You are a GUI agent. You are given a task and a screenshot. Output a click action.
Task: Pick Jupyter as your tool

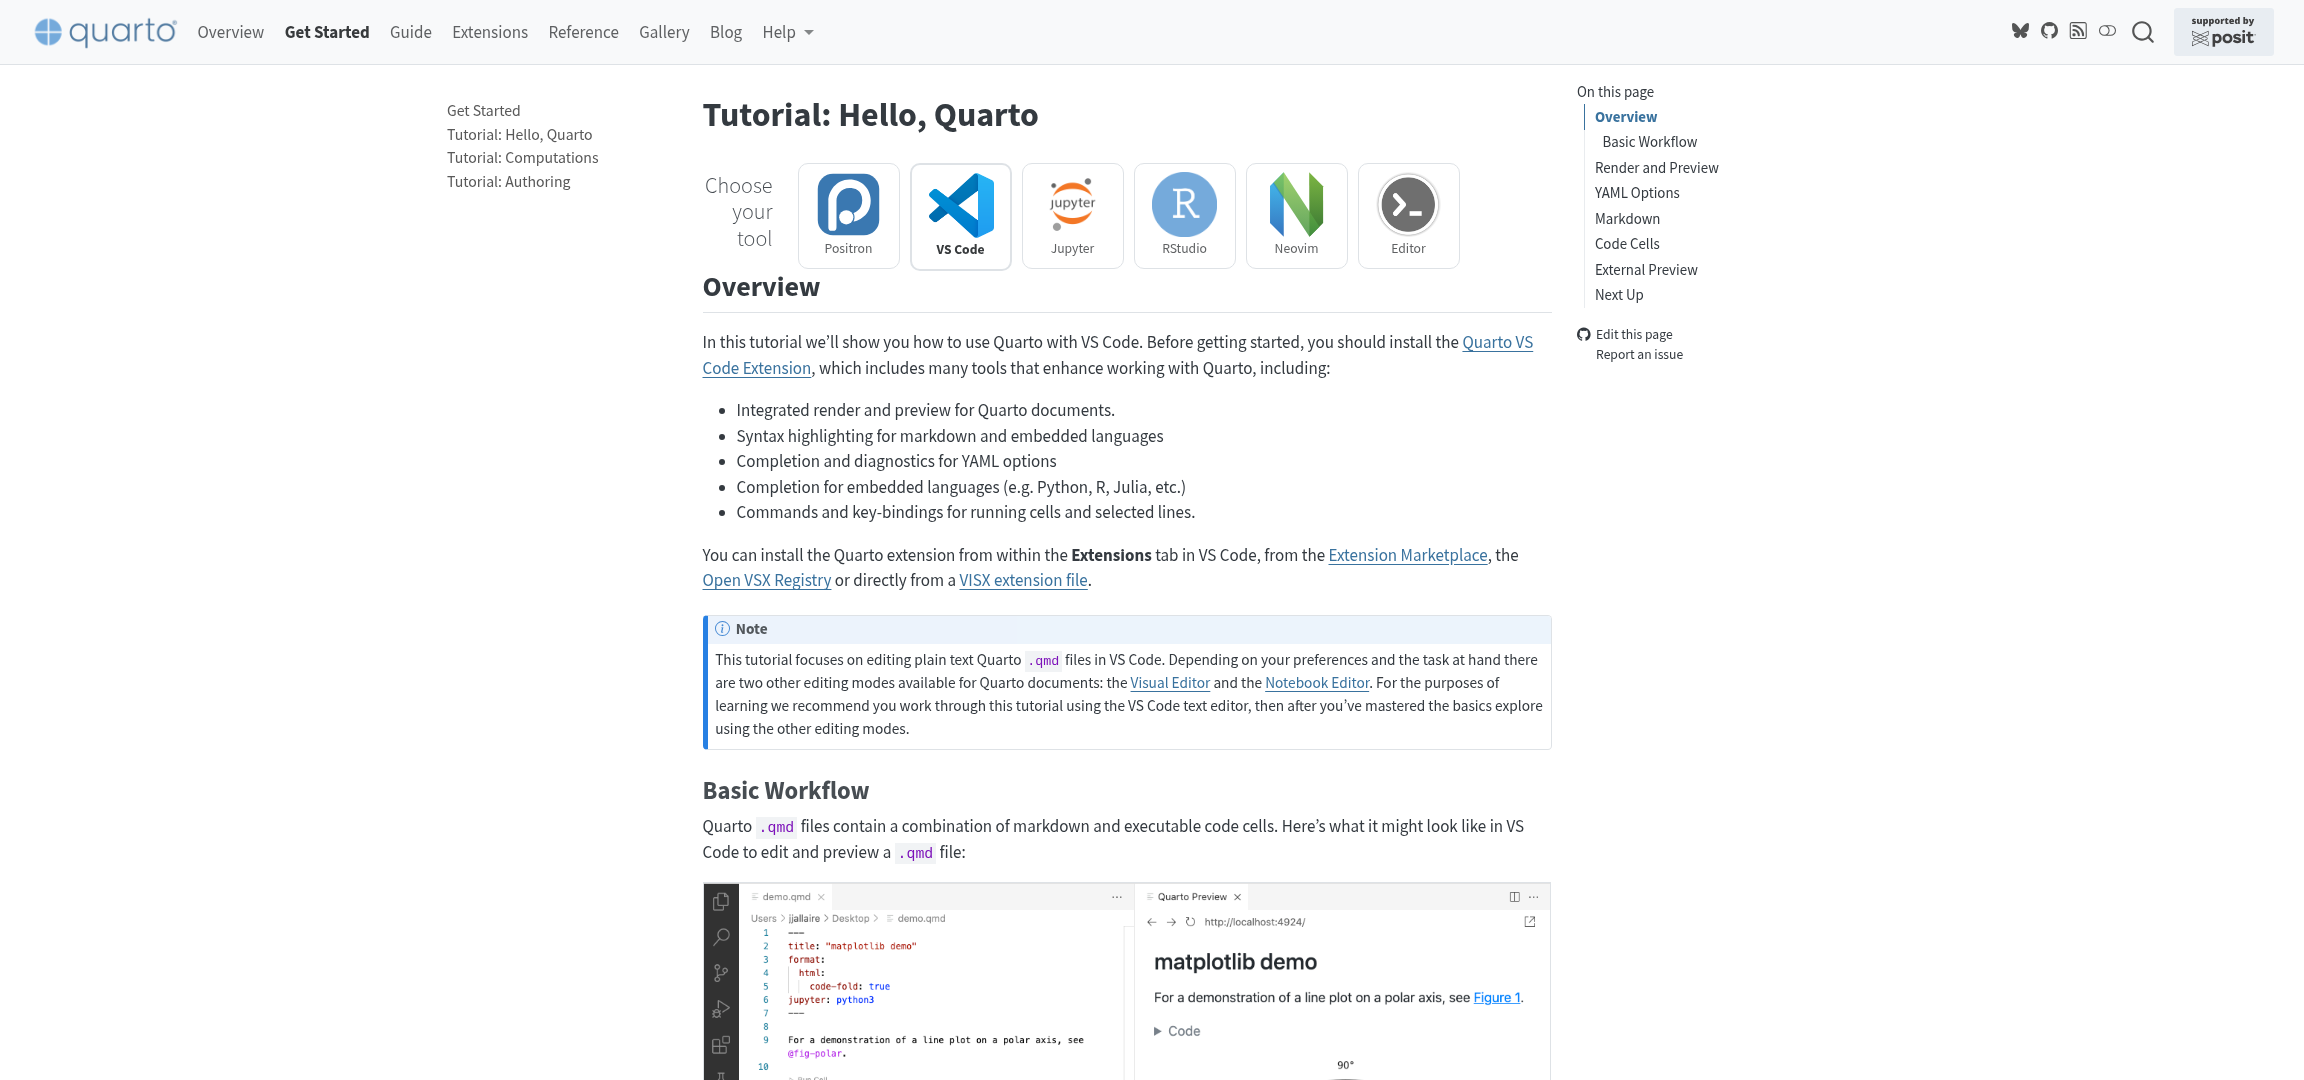(x=1072, y=215)
